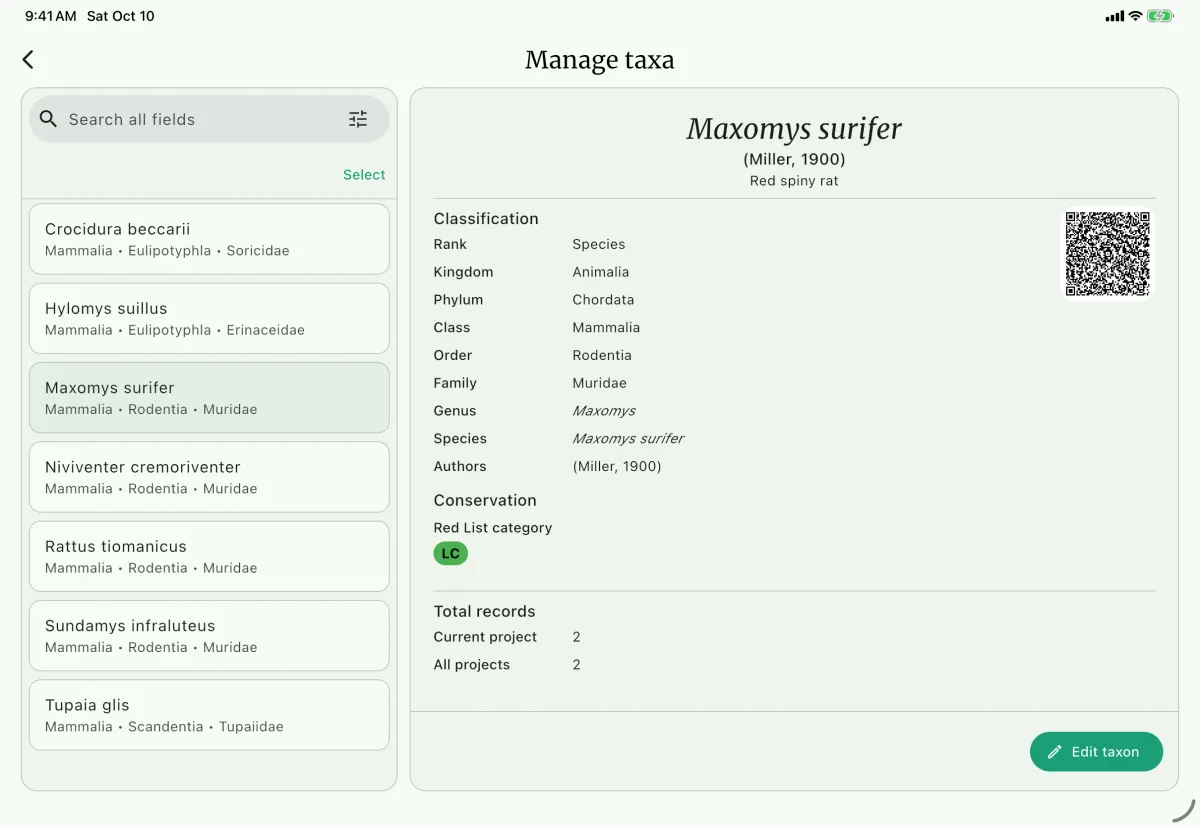Open search filter options icon
This screenshot has height=827, width=1200.
[358, 119]
